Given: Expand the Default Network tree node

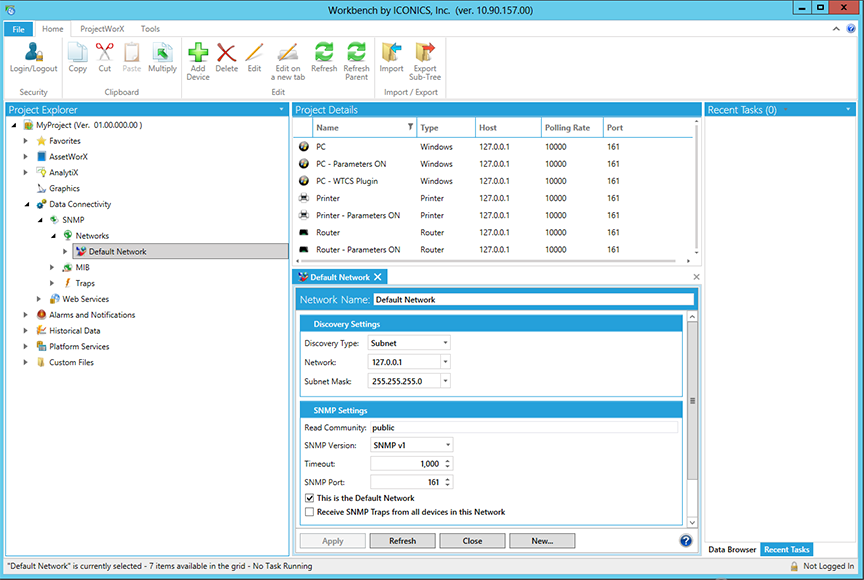Looking at the screenshot, I should pos(65,252).
